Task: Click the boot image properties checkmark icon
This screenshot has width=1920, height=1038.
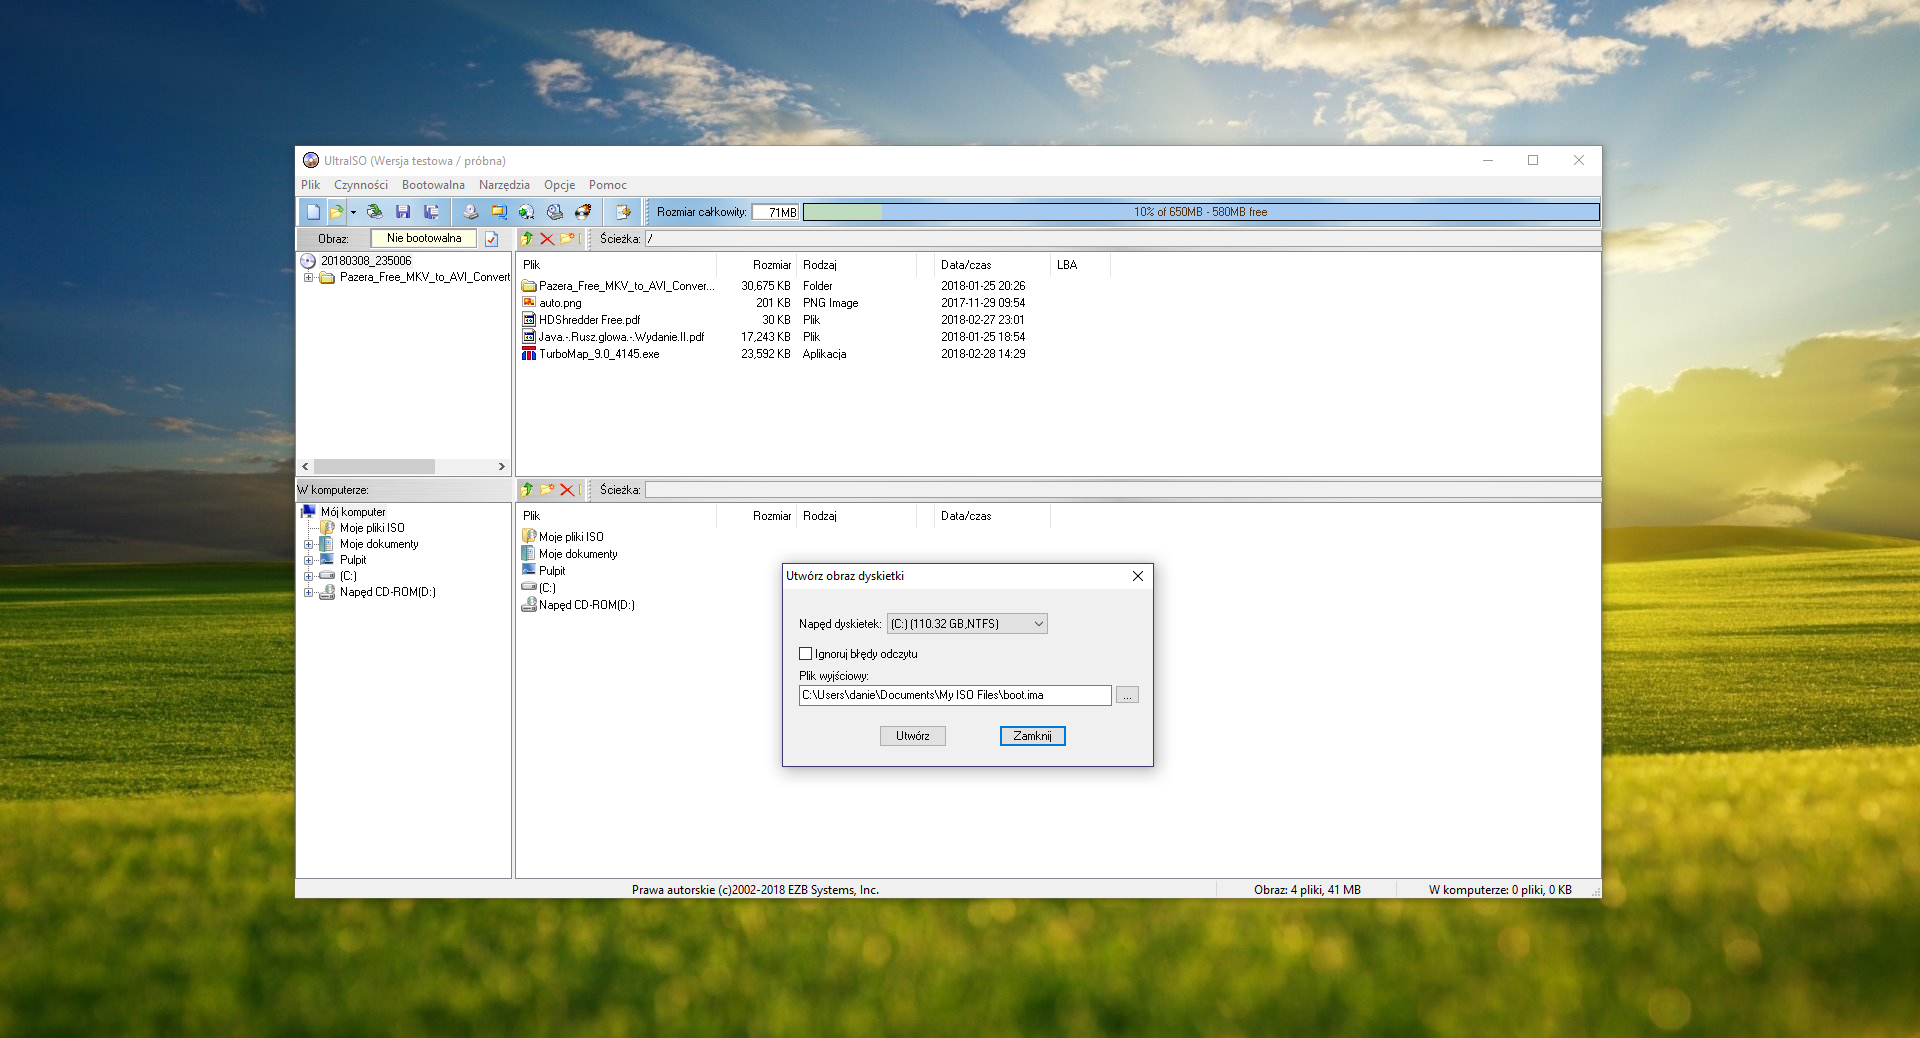Action: [492, 239]
